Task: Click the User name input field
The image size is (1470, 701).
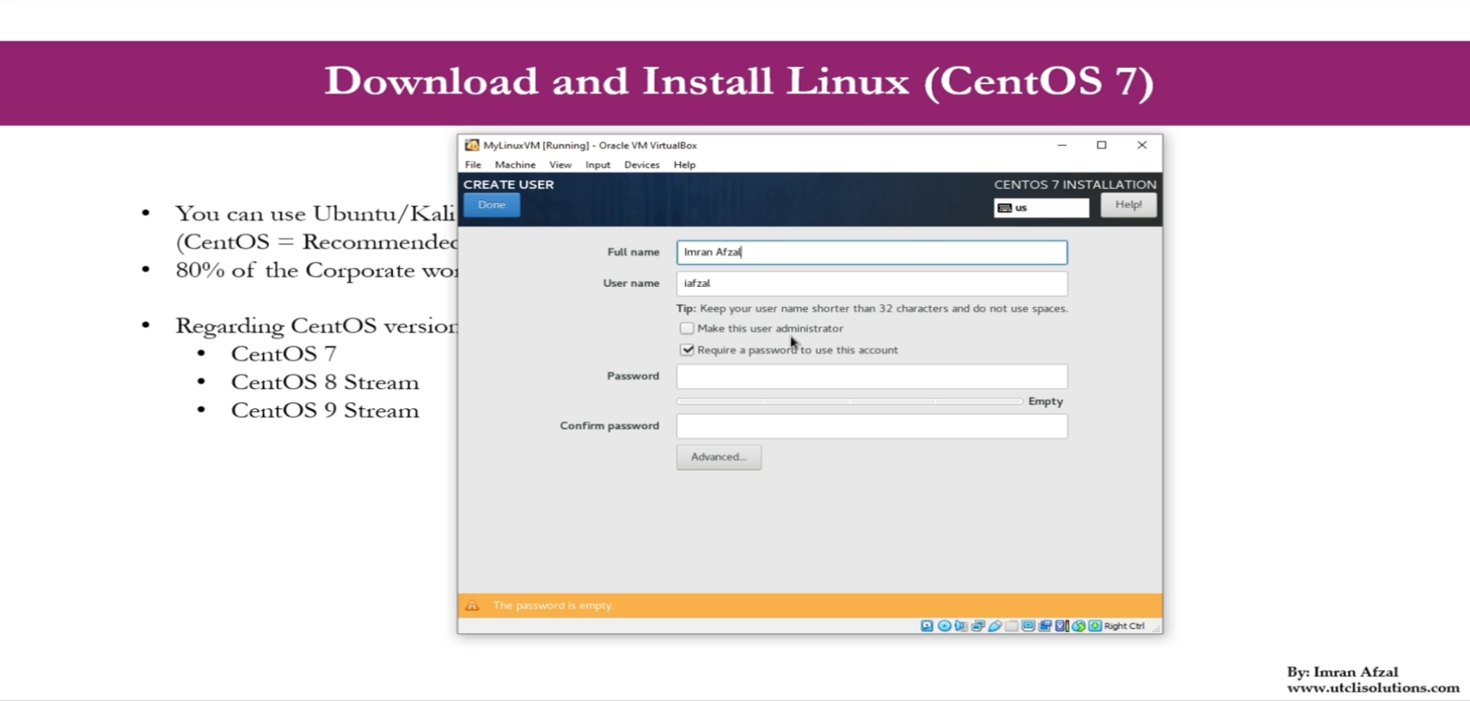Action: point(872,283)
